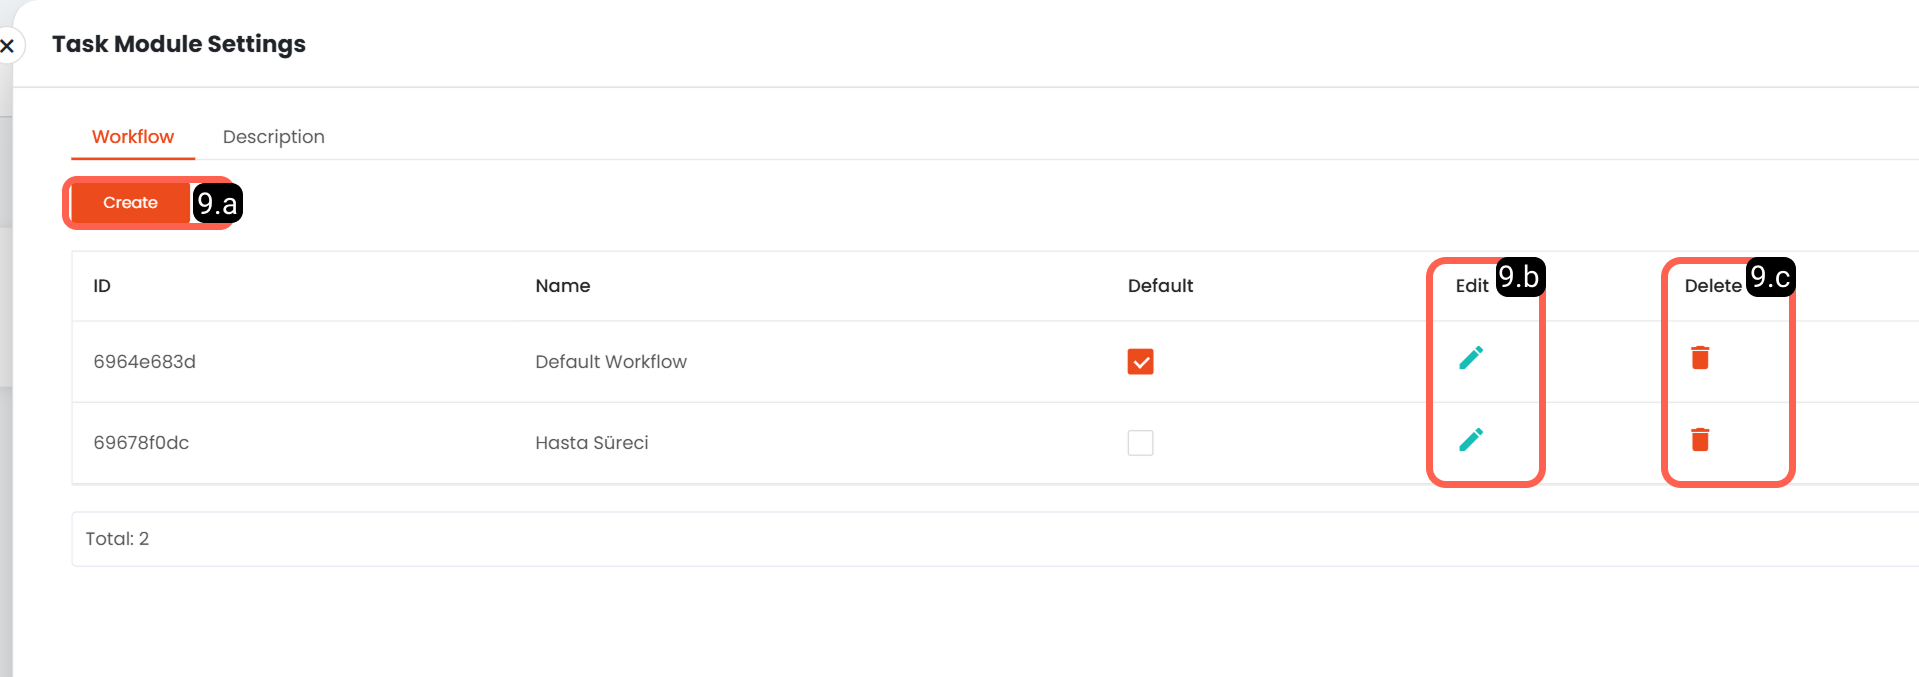1919x677 pixels.
Task: Create a new workflow
Action: coord(130,203)
